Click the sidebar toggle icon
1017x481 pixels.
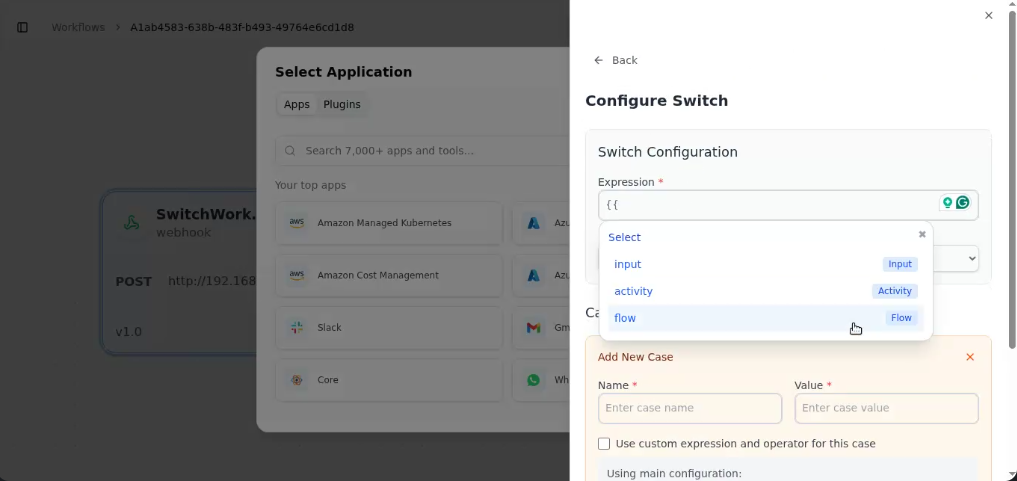point(23,27)
